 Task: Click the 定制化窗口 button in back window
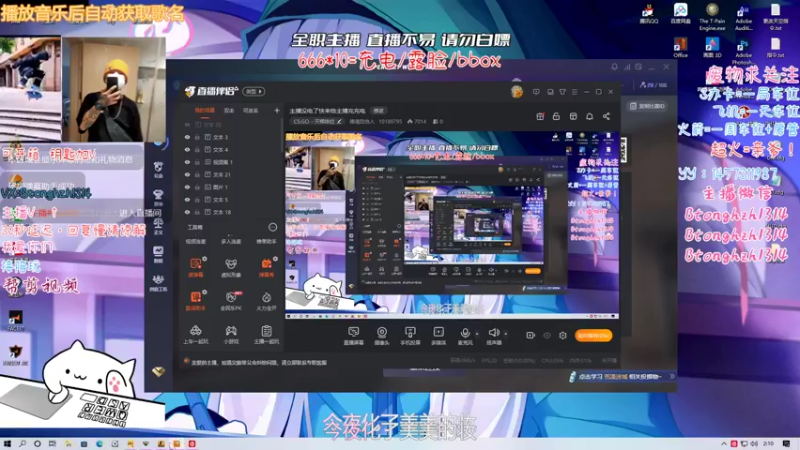click(x=647, y=106)
